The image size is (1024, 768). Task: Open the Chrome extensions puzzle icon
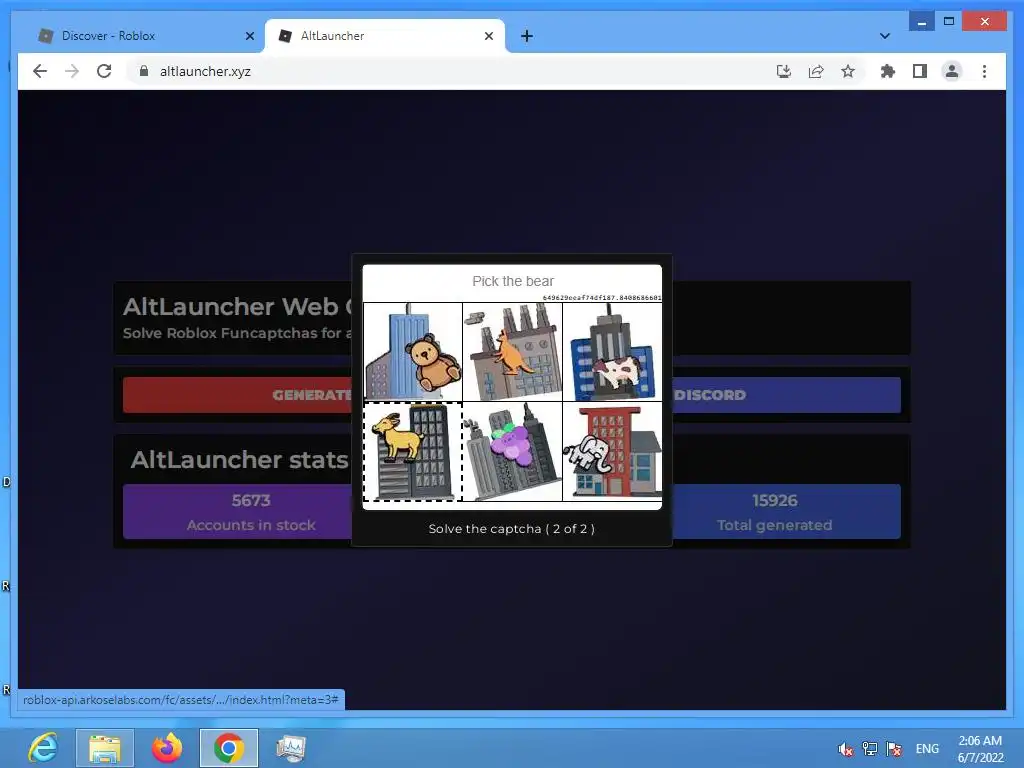(888, 71)
